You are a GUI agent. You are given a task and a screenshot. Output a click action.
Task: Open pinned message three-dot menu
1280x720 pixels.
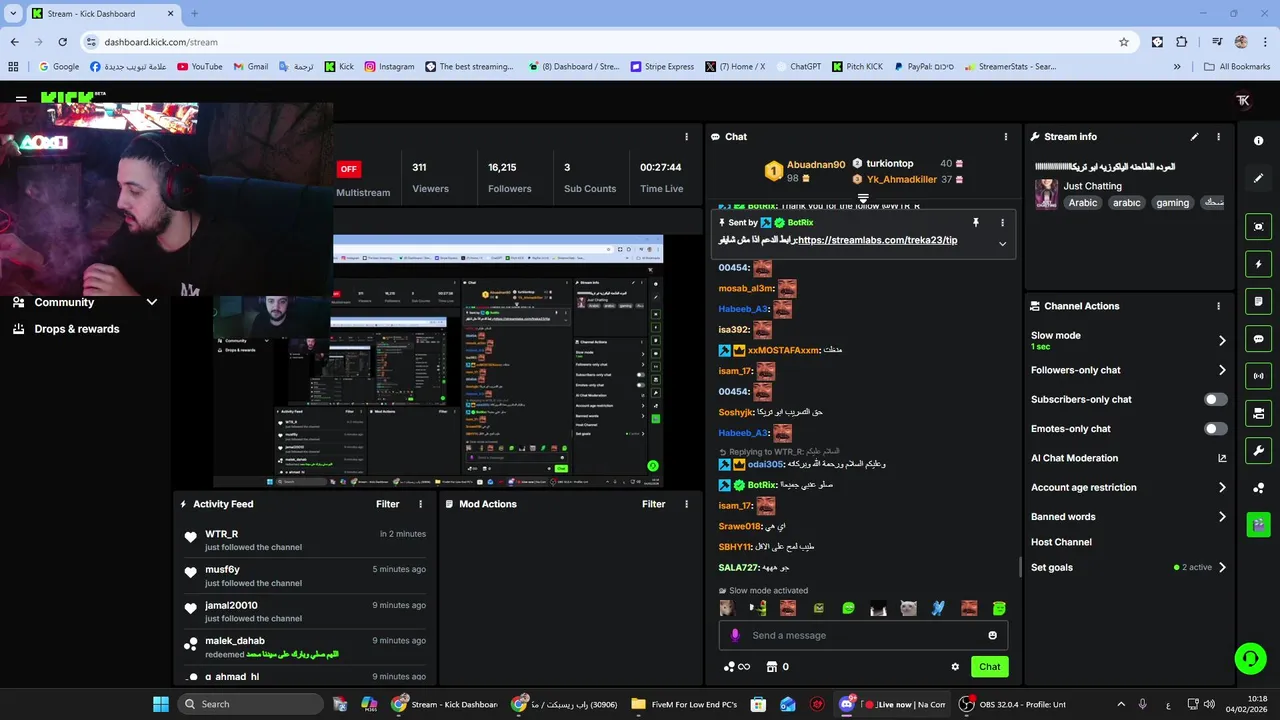coord(1002,223)
